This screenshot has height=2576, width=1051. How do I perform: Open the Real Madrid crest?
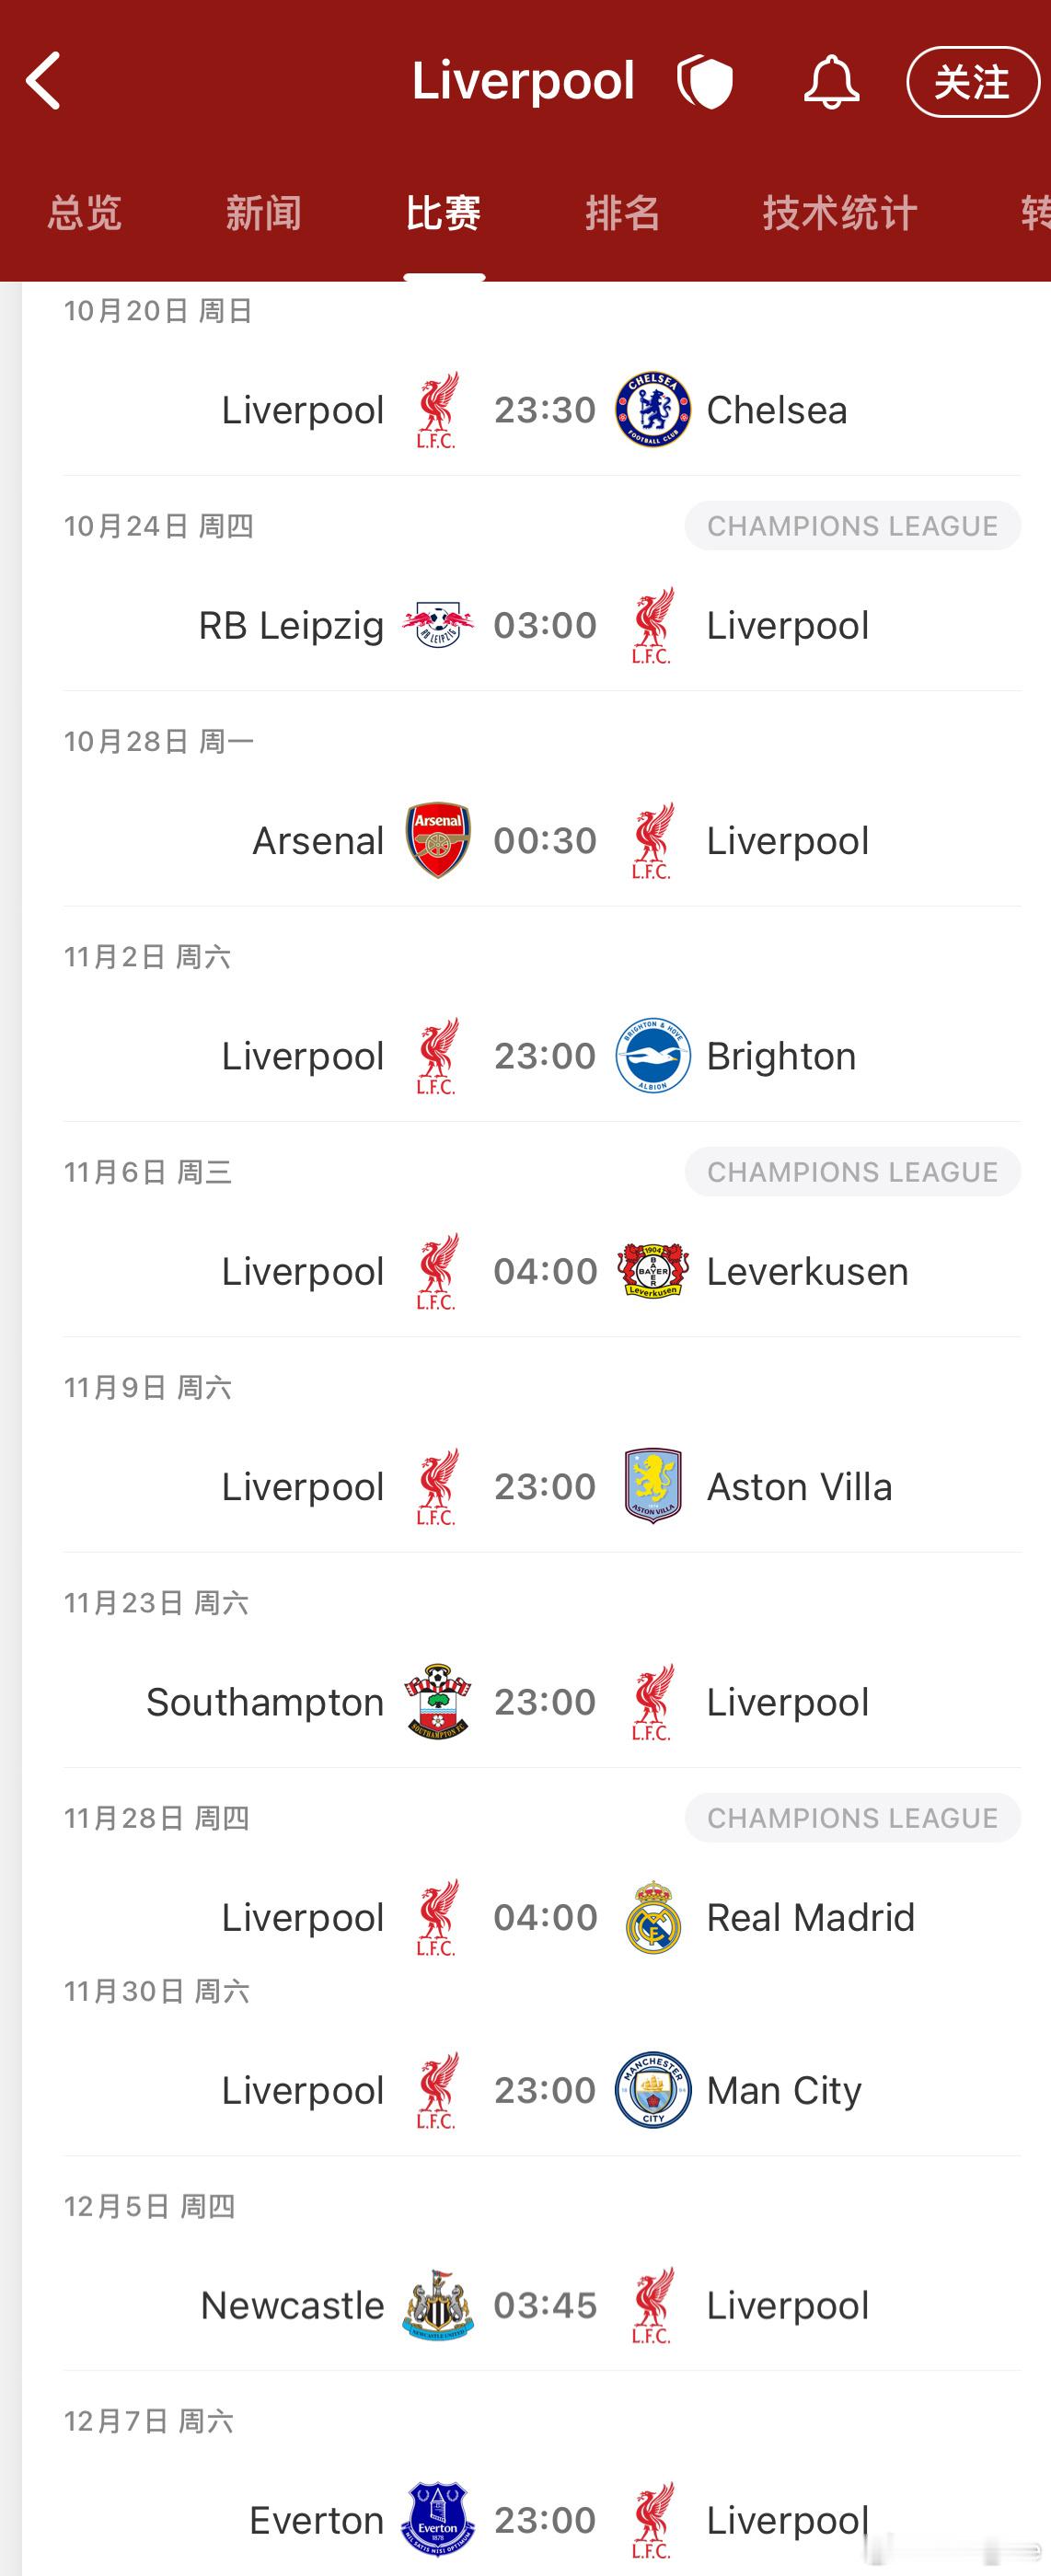pyautogui.click(x=653, y=1917)
